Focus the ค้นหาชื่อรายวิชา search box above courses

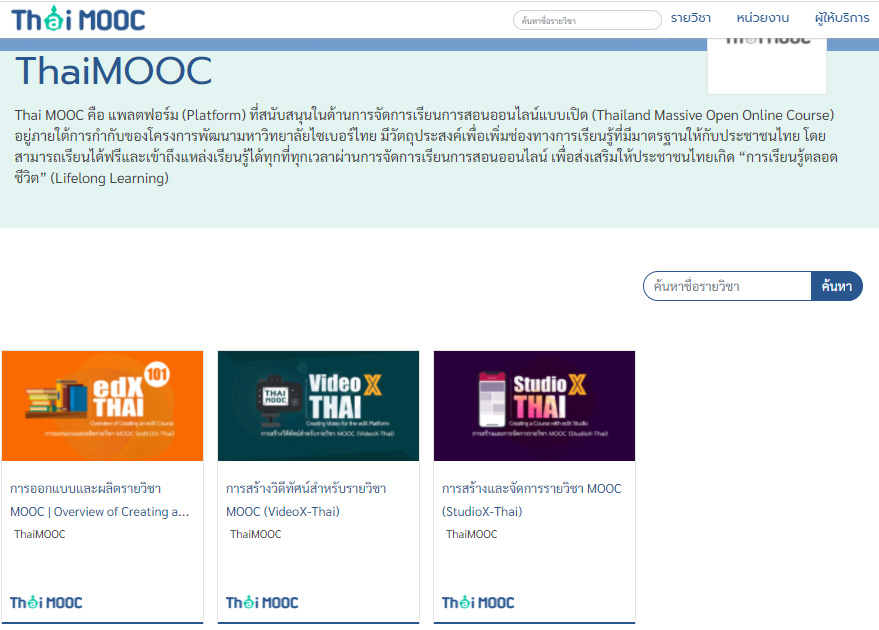(x=727, y=286)
